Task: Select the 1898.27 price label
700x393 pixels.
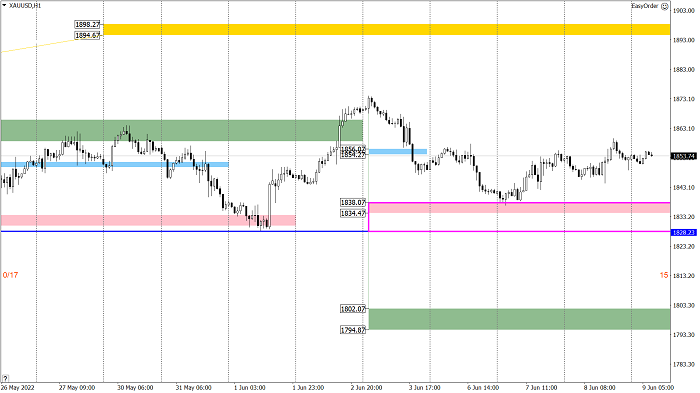Action: tap(88, 25)
